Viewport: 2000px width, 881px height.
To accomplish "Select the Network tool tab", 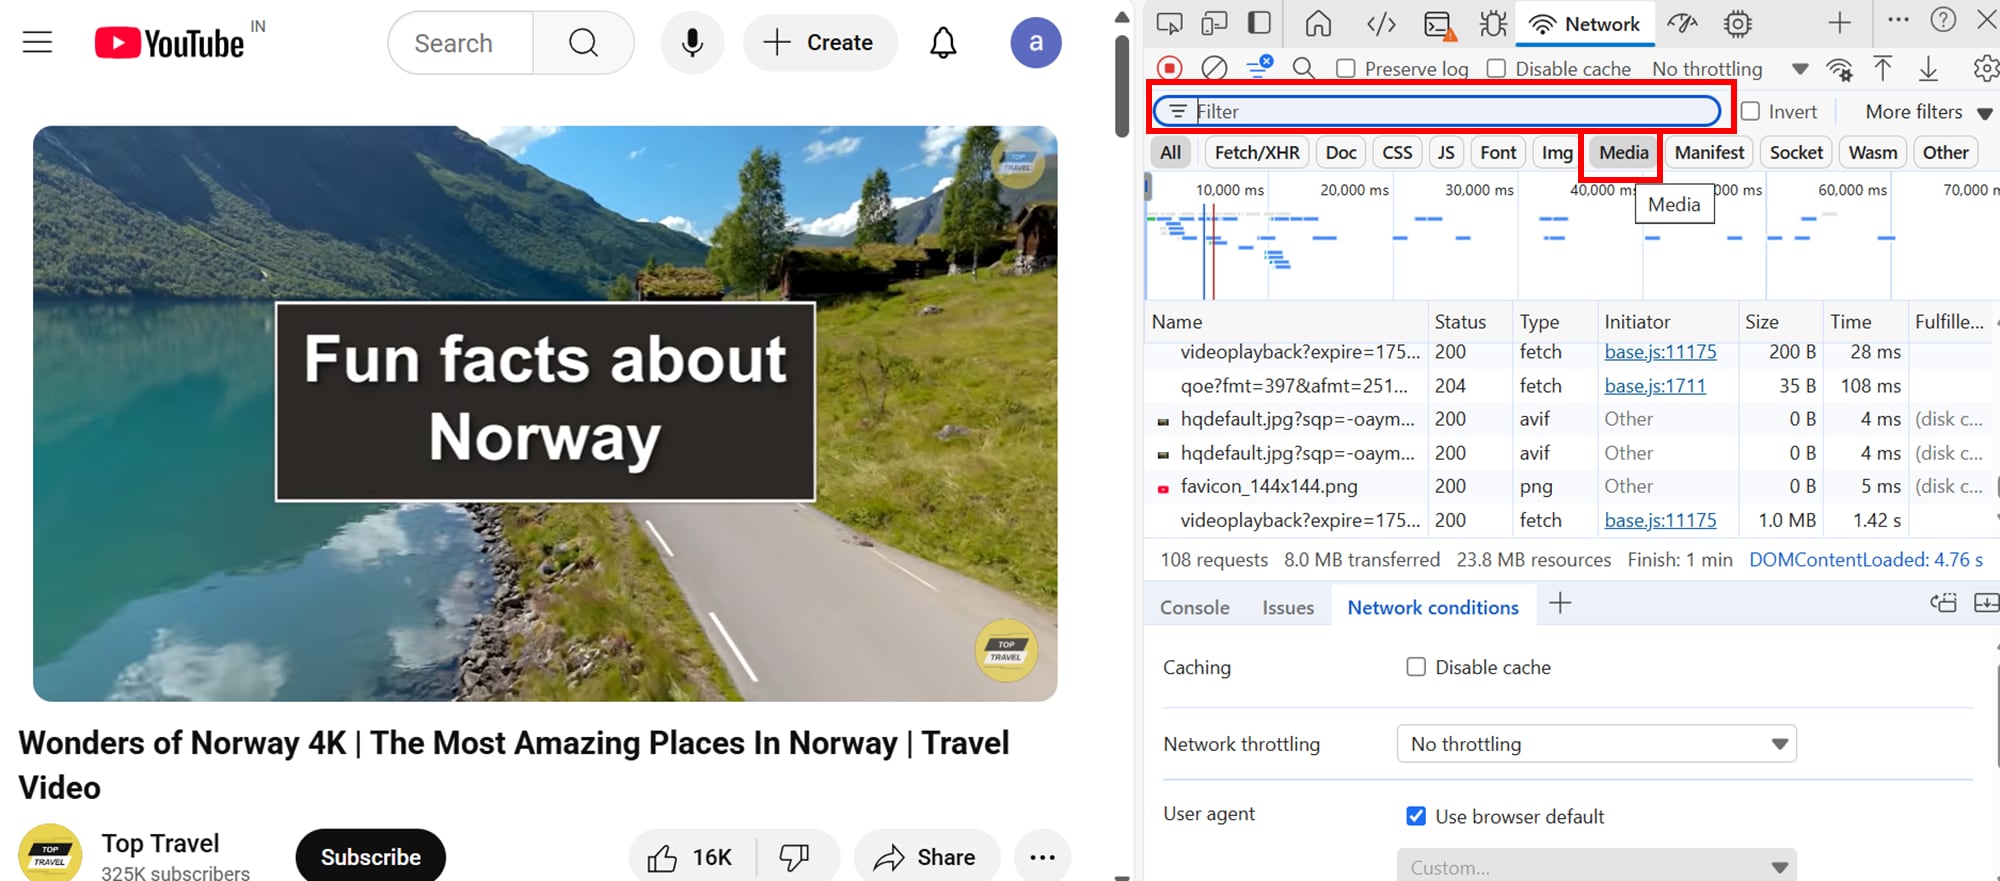I will click(x=1585, y=23).
